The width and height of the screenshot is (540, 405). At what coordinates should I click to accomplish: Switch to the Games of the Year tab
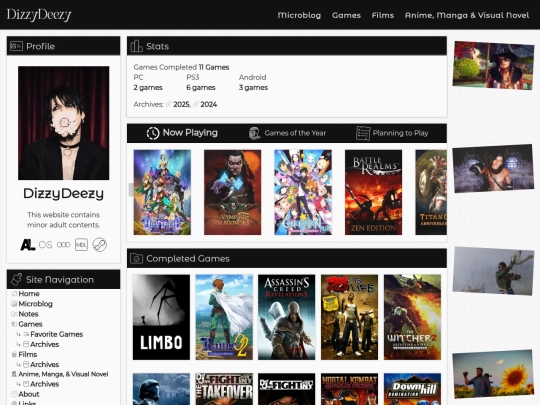[x=287, y=133]
